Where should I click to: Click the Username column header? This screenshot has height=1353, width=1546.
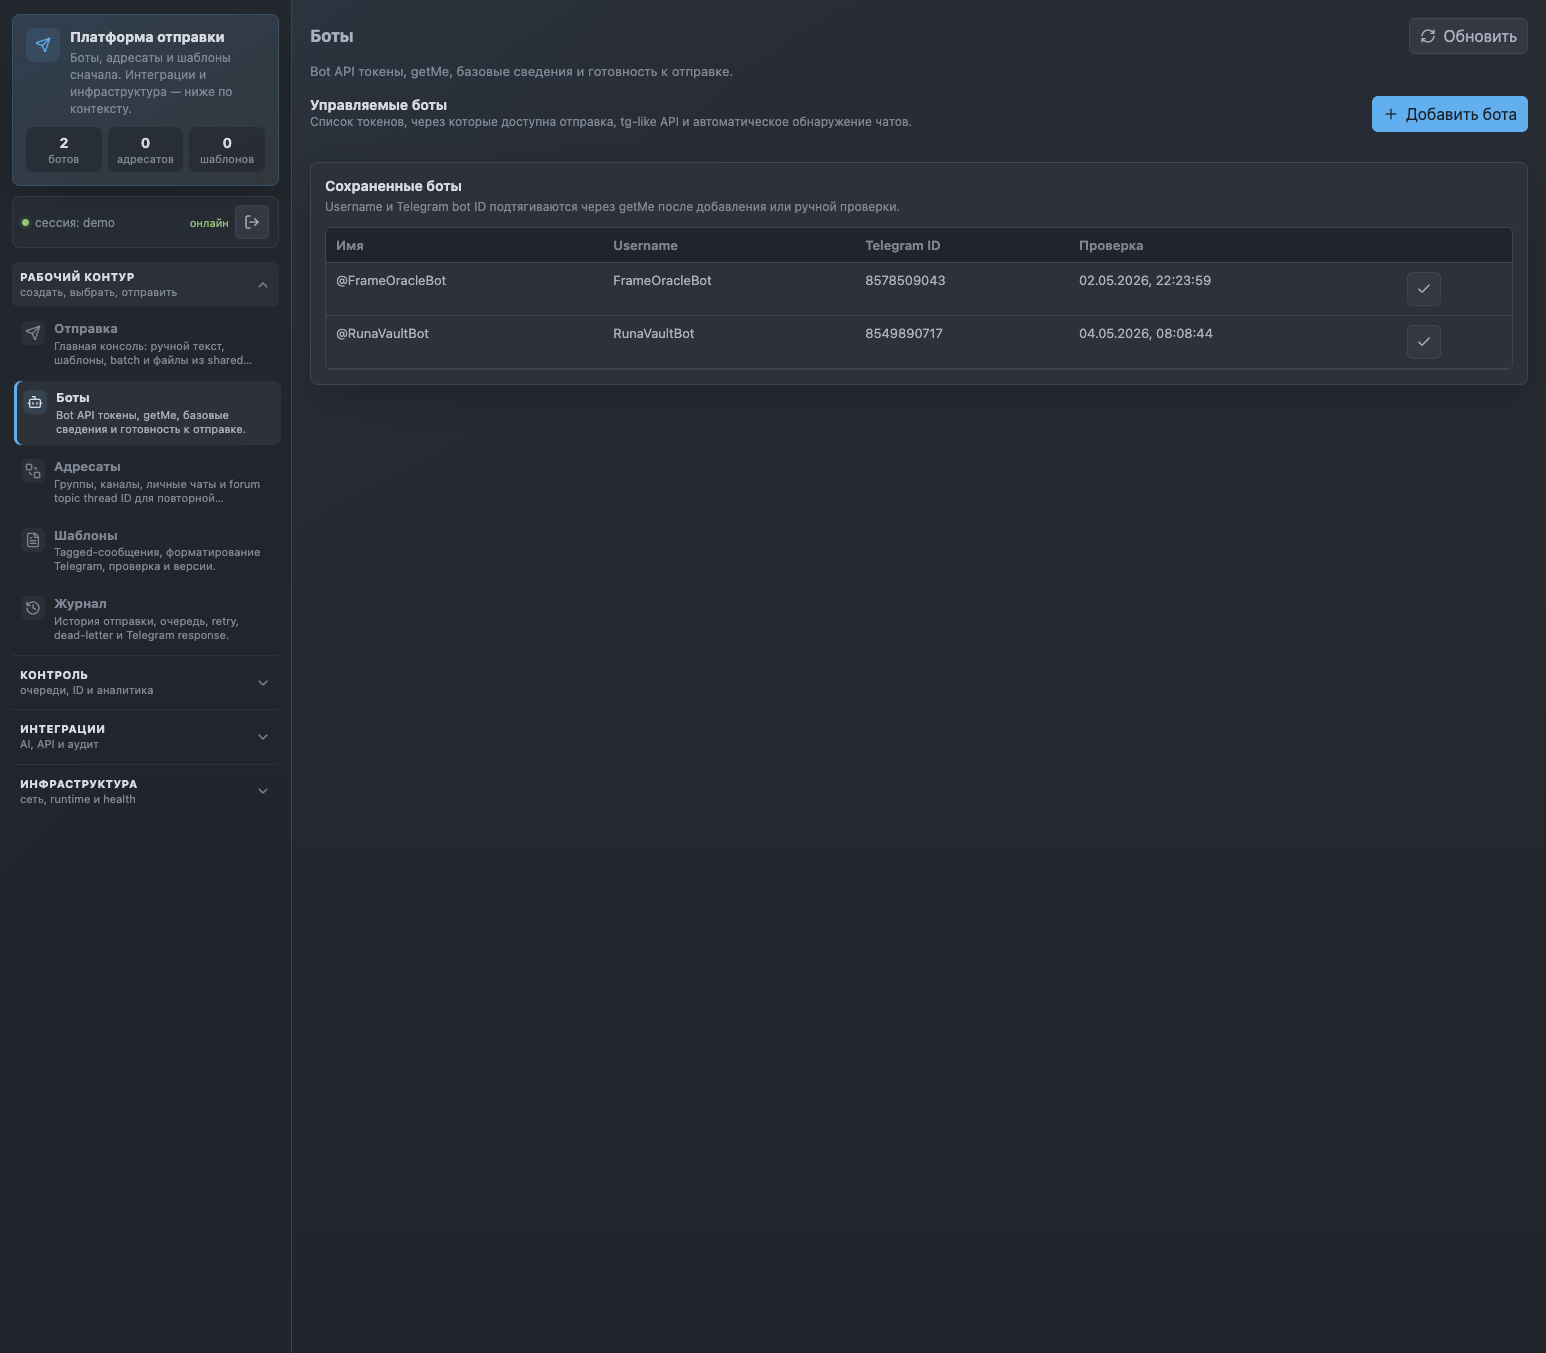coord(645,246)
